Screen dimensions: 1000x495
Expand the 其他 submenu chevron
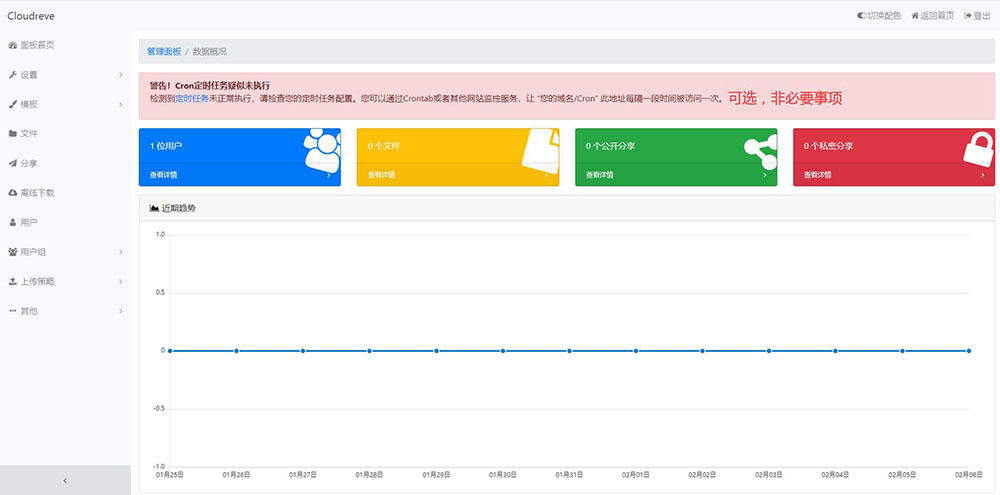click(x=121, y=311)
